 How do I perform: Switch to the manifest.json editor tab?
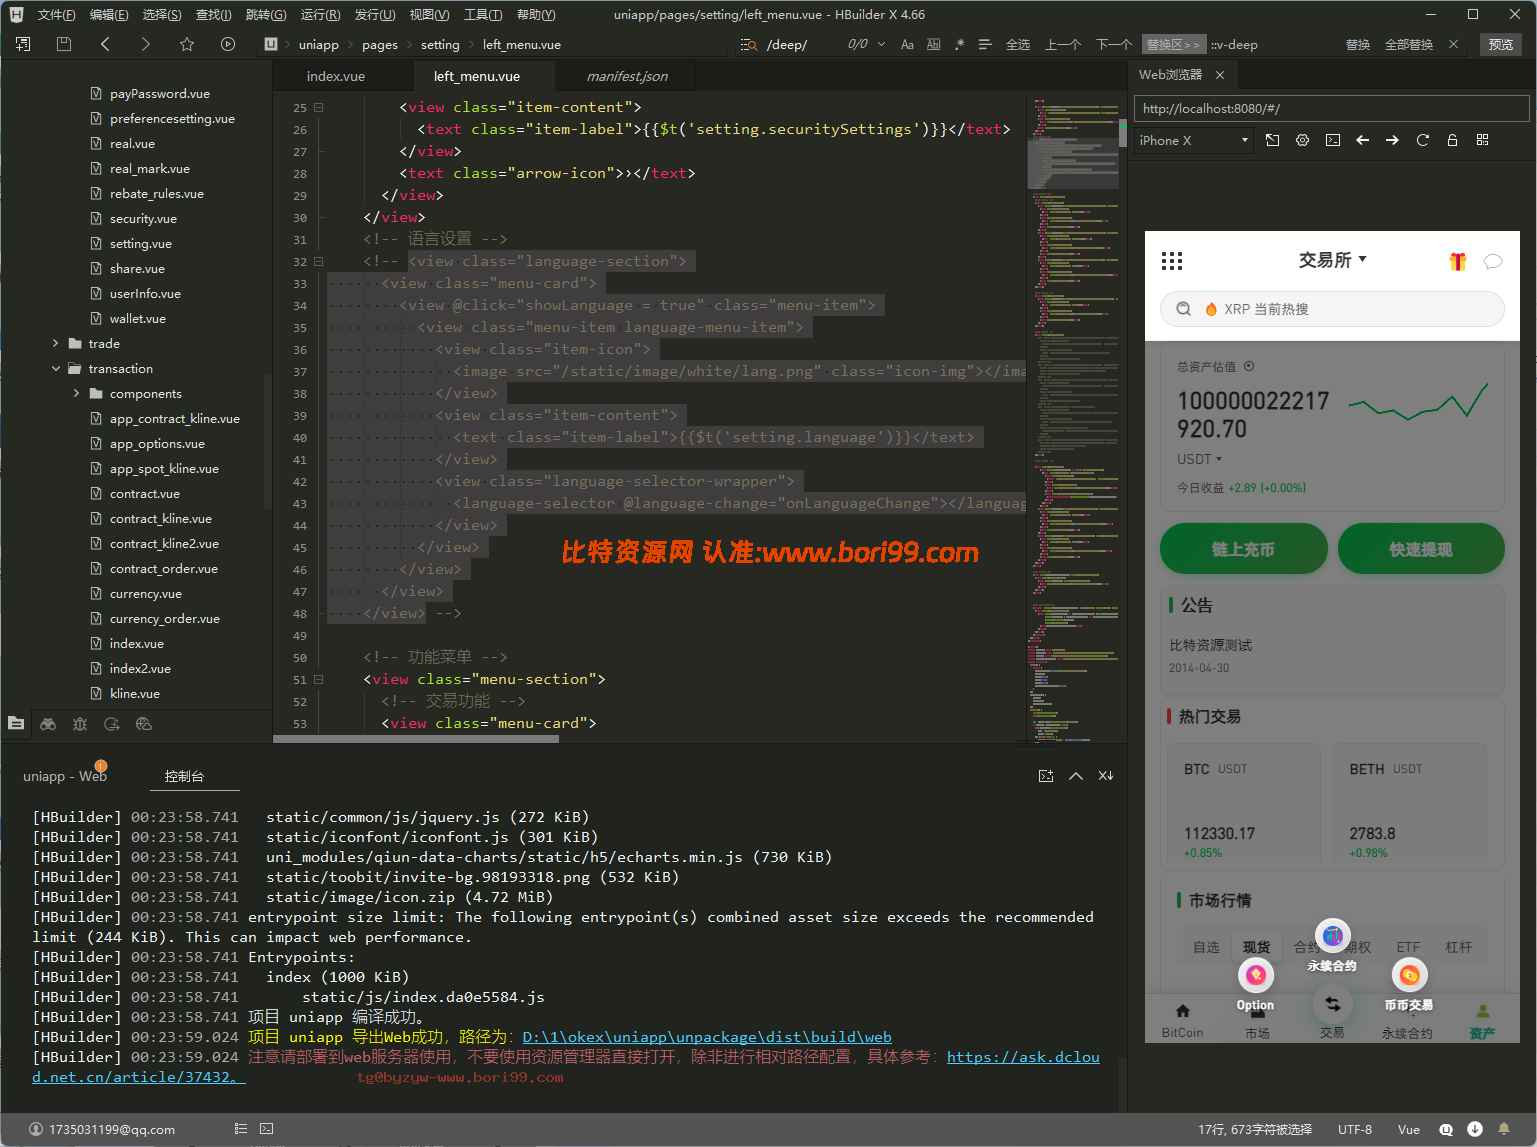tap(627, 76)
